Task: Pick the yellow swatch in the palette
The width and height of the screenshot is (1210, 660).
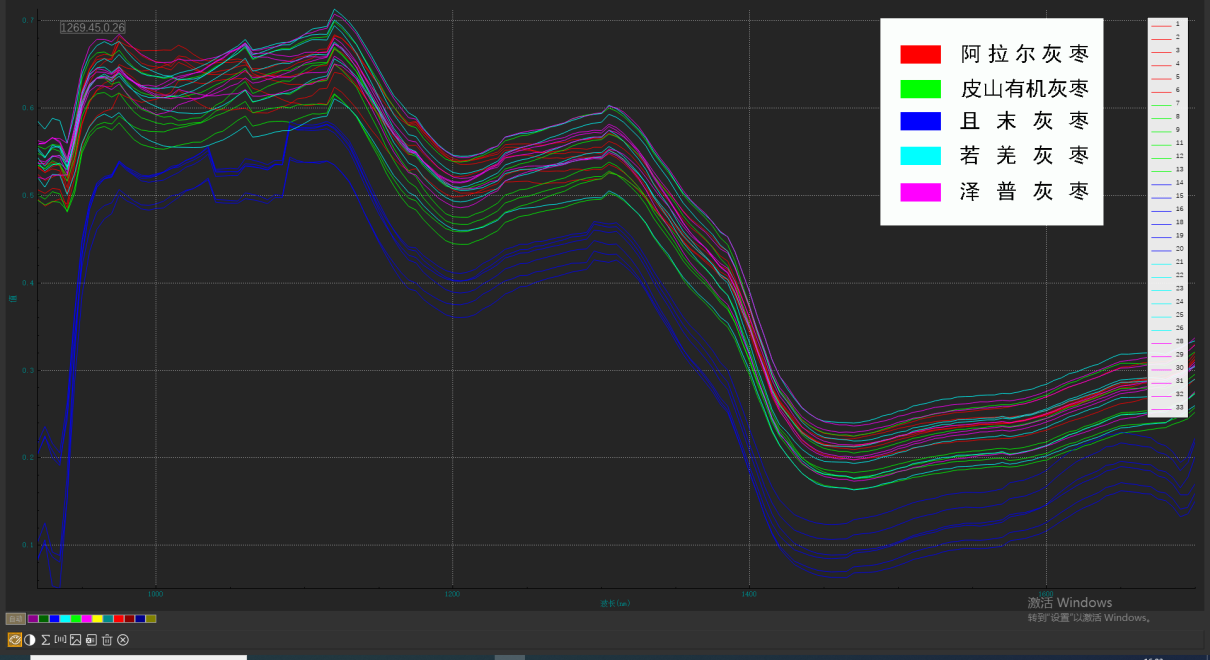Action: tap(97, 619)
